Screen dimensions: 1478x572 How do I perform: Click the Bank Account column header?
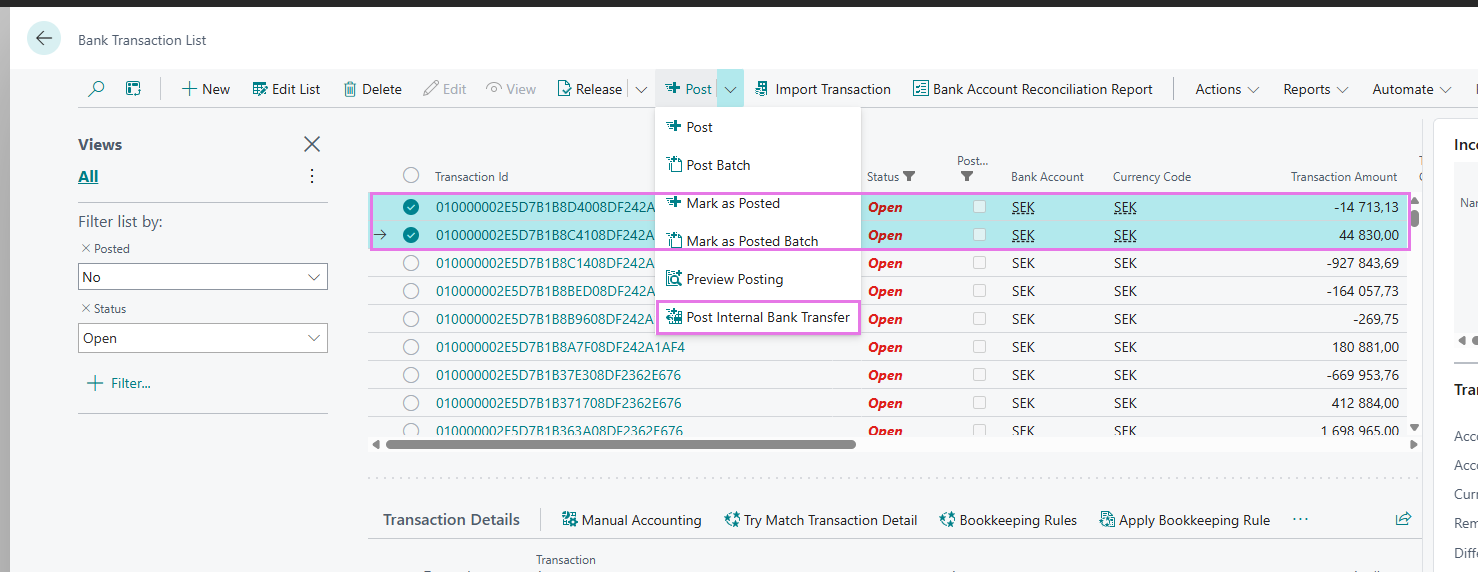1047,176
